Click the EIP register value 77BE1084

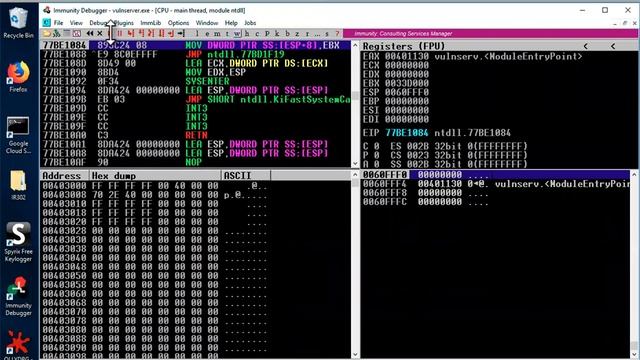[x=407, y=133]
